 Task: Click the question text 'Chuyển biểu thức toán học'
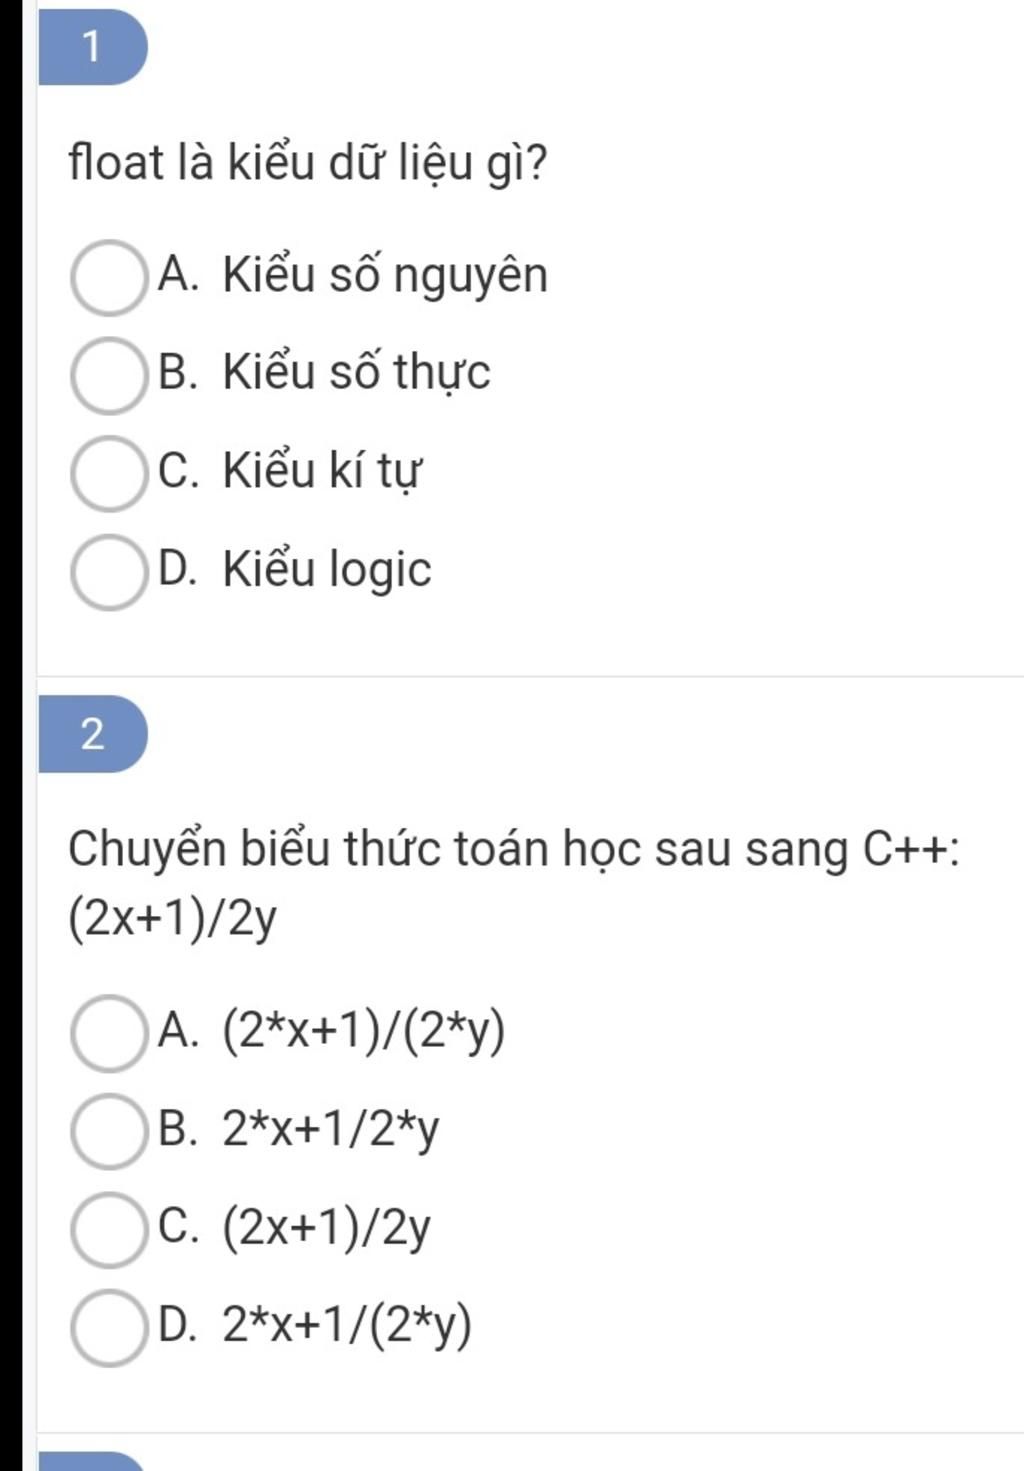[356, 850]
